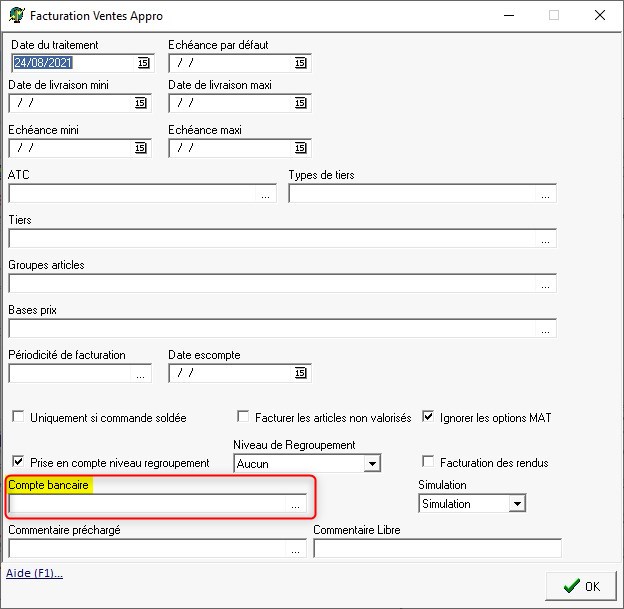Click the ATC browse ellipsis button
This screenshot has height=609, width=624.
click(265, 194)
